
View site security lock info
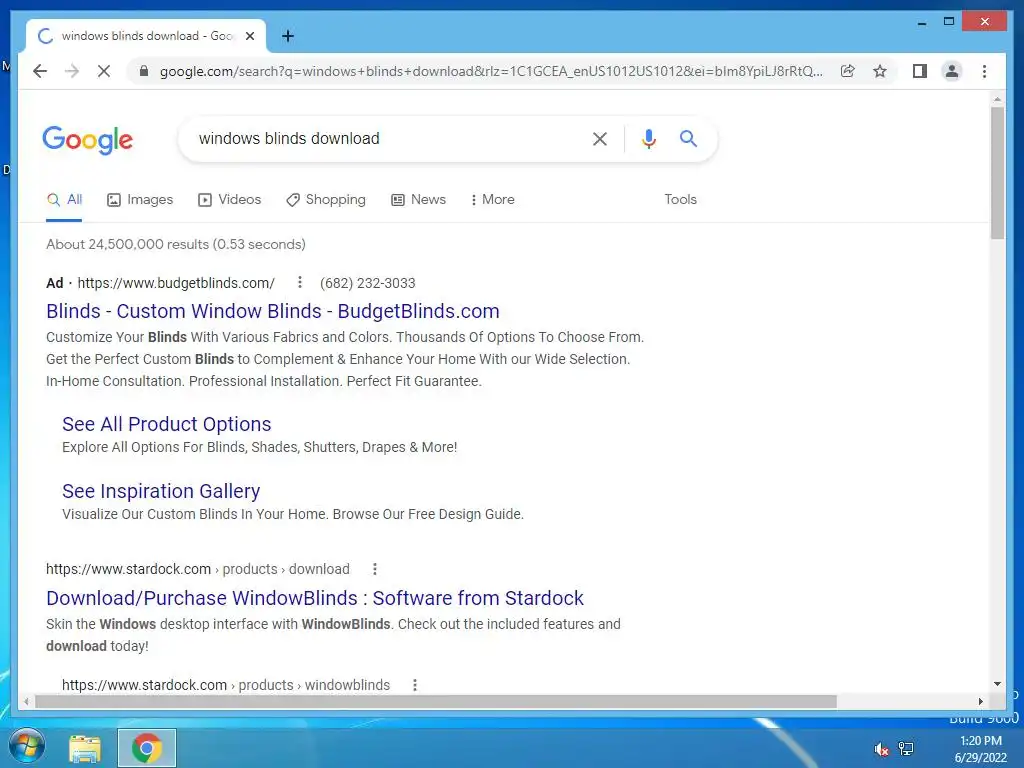[144, 71]
